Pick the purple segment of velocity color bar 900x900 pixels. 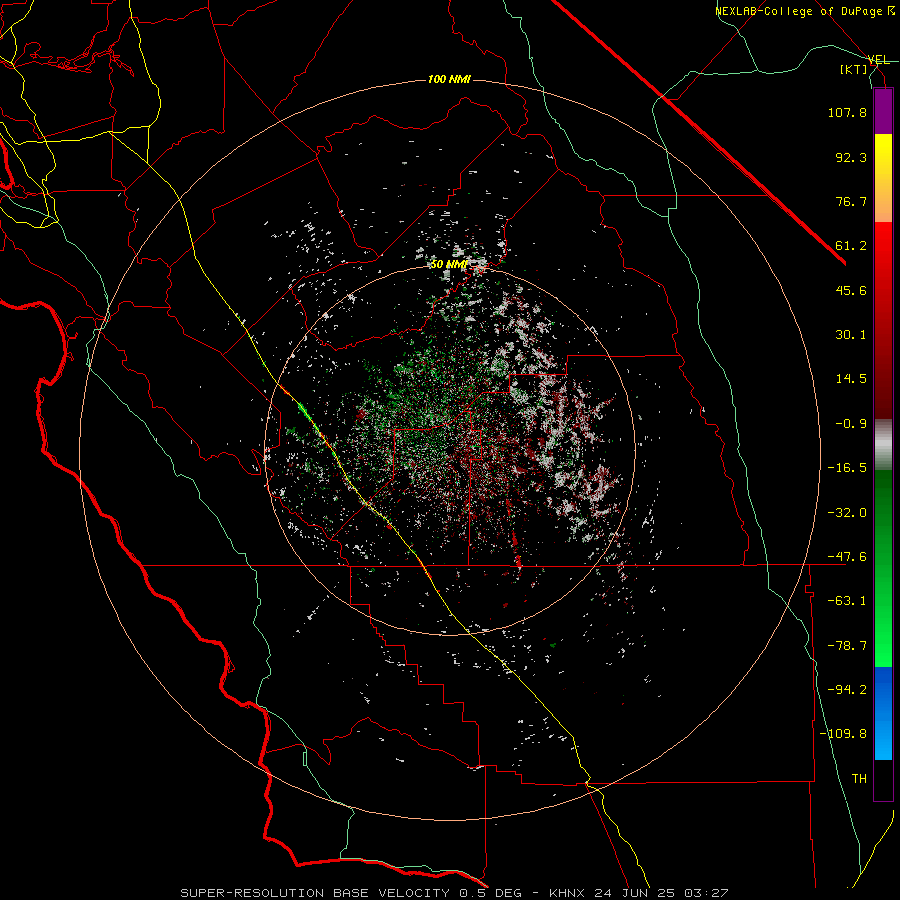(883, 111)
